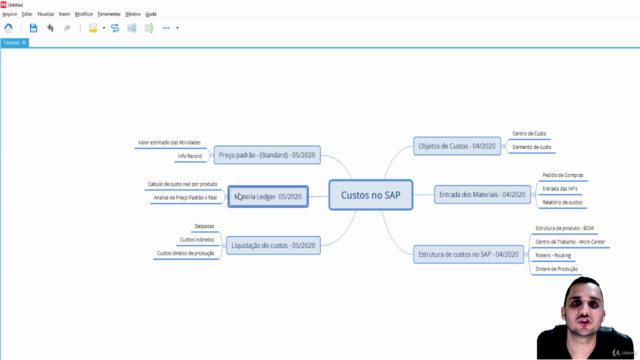The height and width of the screenshot is (360, 640).
Task: Click subtopic 'Centro de Custo'
Action: point(529,134)
